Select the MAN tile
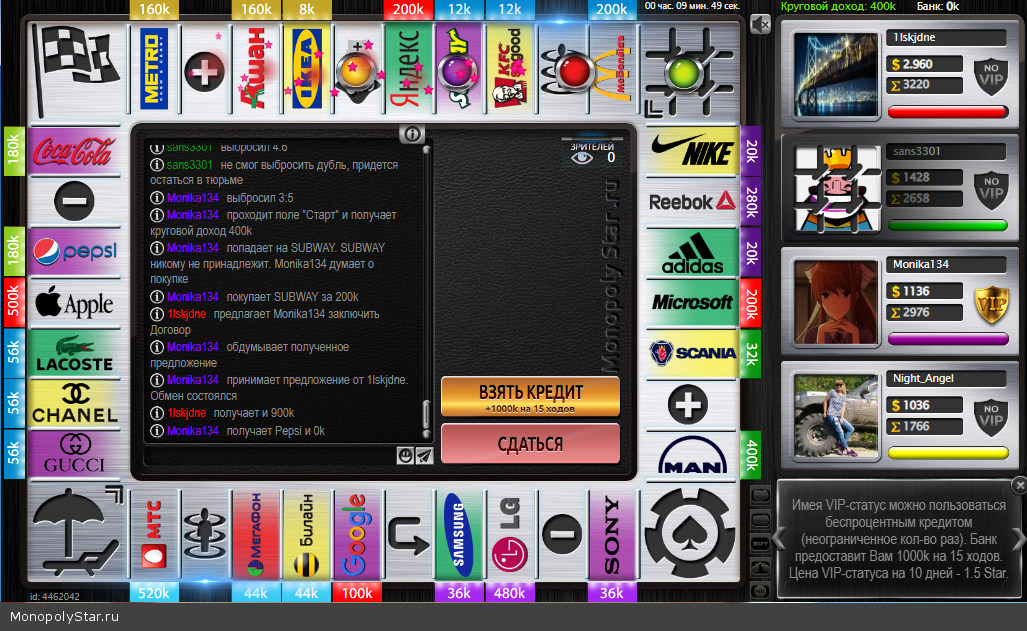The height and width of the screenshot is (631, 1027). pos(692,454)
